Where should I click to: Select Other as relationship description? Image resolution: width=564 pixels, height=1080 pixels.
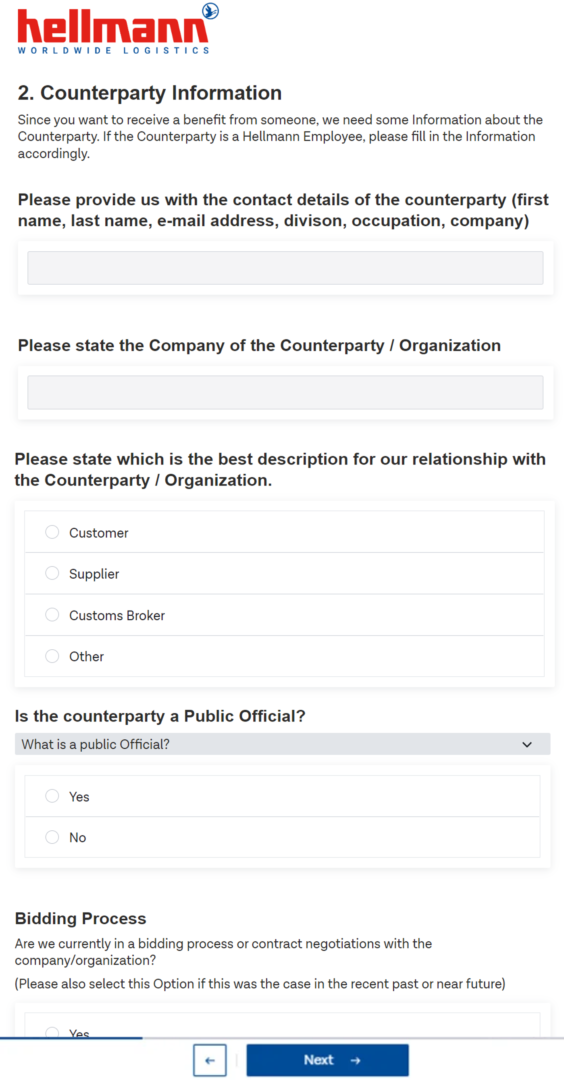pos(52,656)
